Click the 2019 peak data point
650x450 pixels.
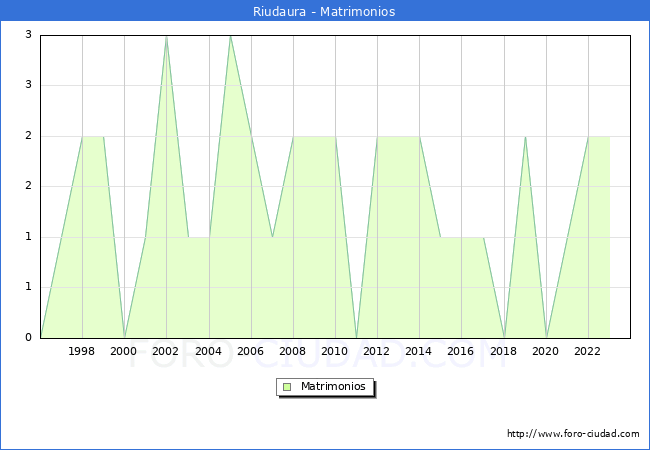coord(525,137)
